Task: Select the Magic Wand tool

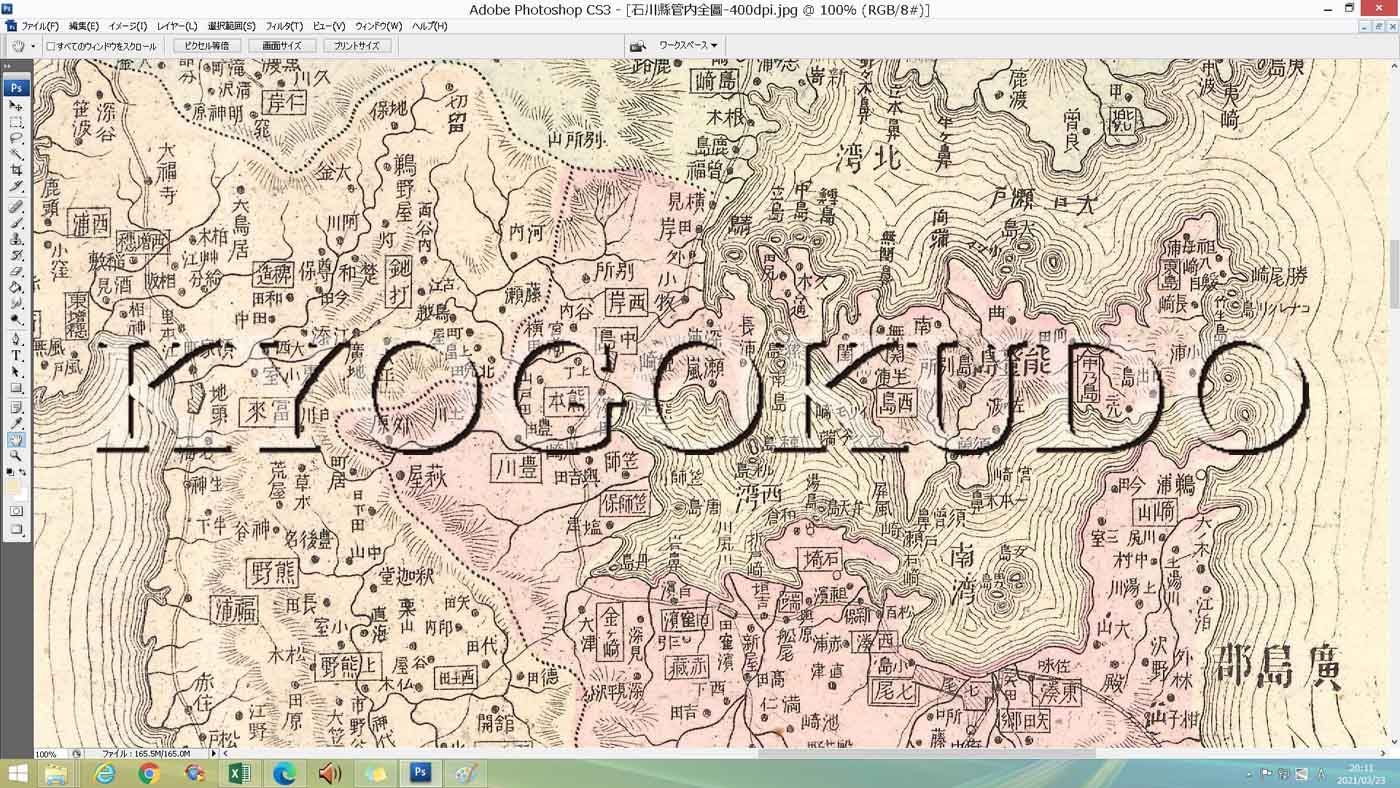Action: (16, 155)
